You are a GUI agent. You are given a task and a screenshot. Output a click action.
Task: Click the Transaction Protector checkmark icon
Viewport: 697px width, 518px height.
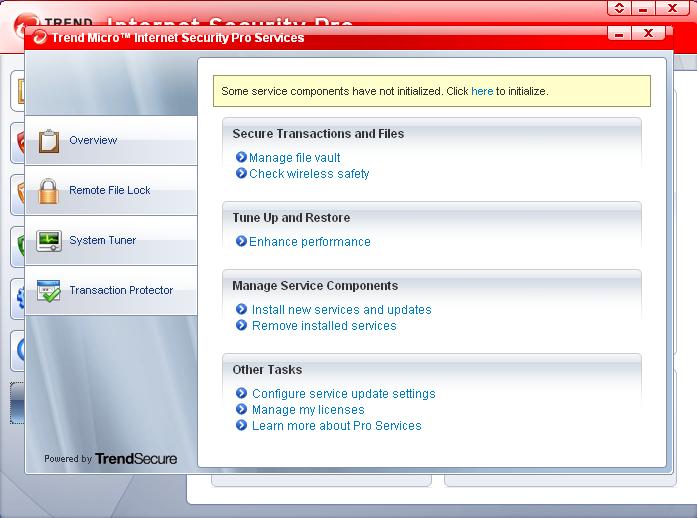48,291
